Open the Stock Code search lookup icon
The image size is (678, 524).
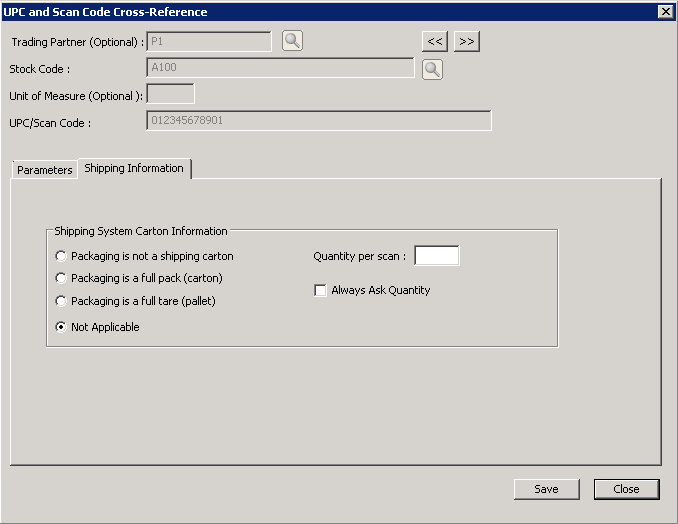pyautogui.click(x=431, y=69)
